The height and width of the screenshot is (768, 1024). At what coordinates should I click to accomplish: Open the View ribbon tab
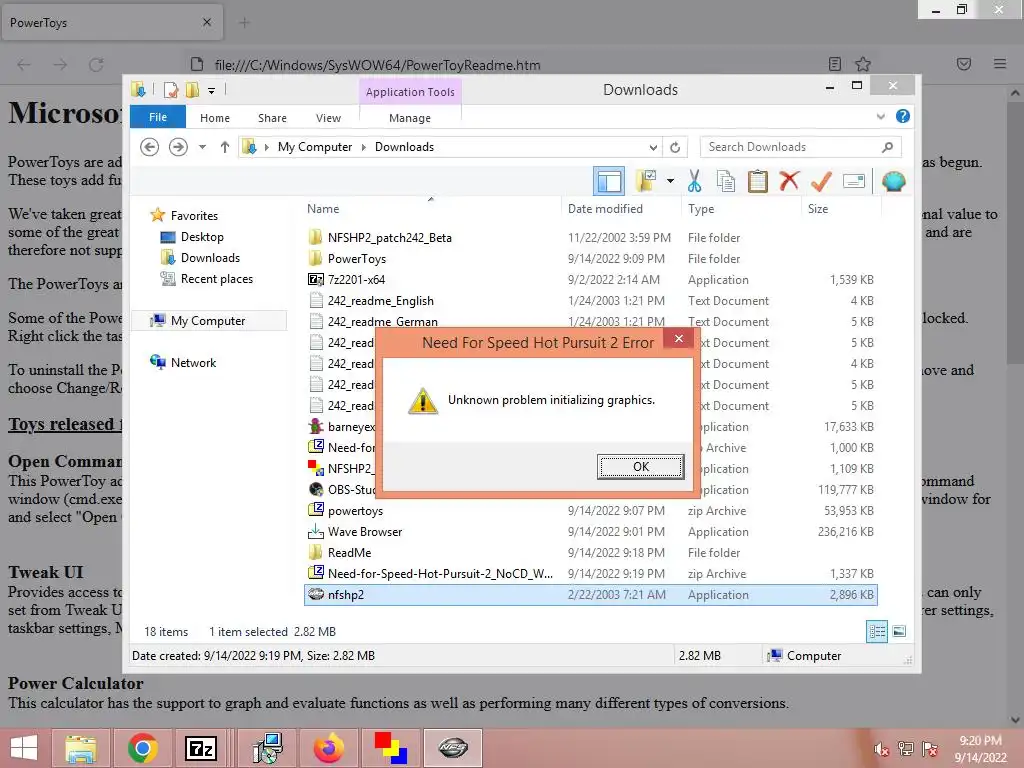point(328,118)
